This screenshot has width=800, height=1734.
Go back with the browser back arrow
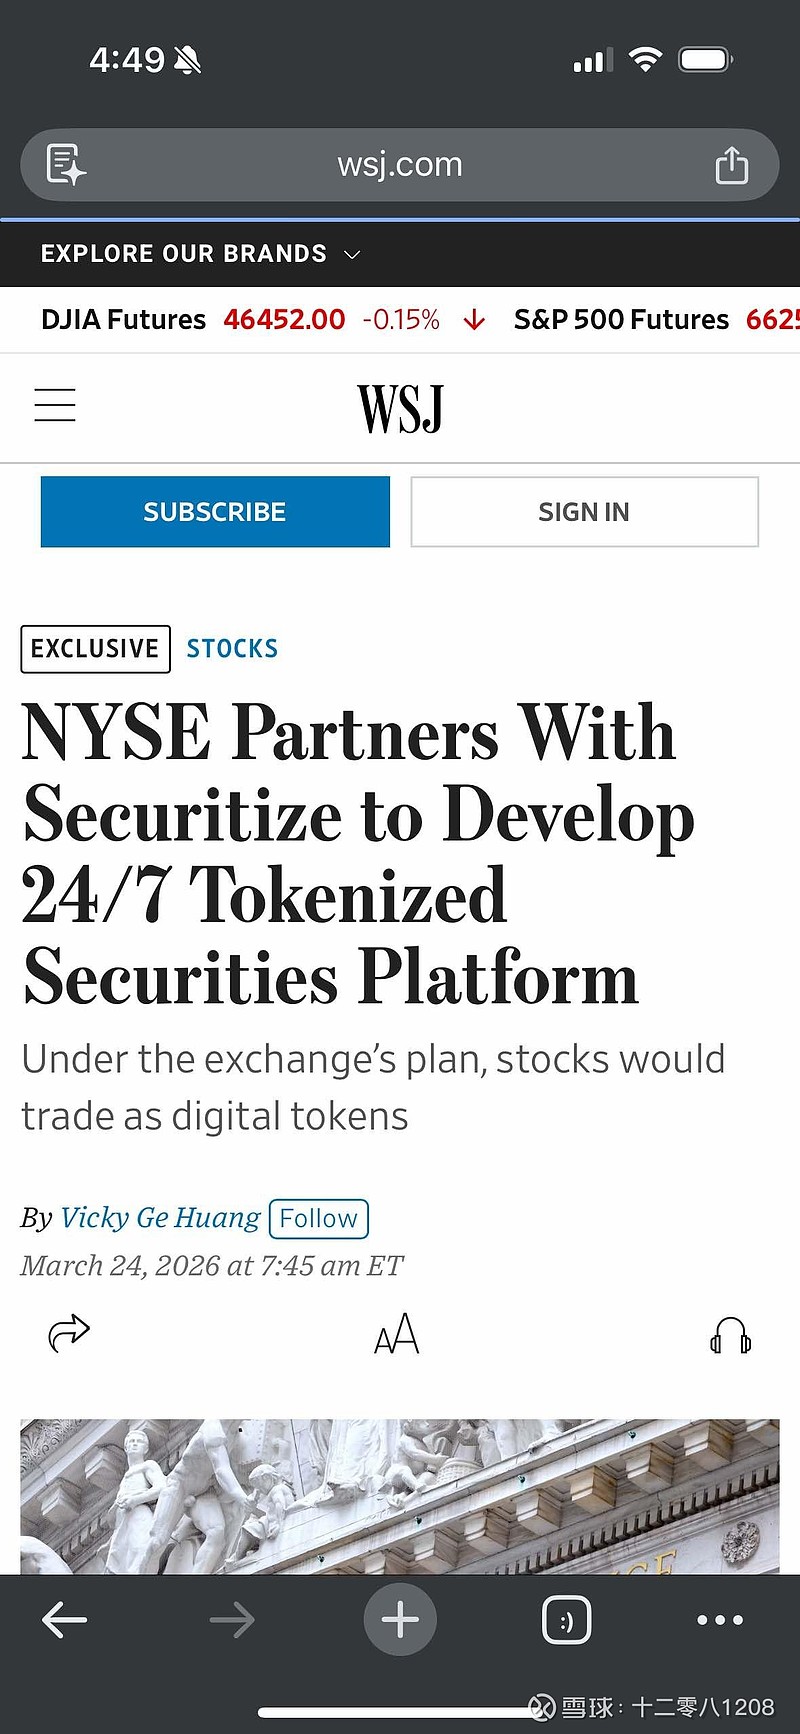point(65,1620)
